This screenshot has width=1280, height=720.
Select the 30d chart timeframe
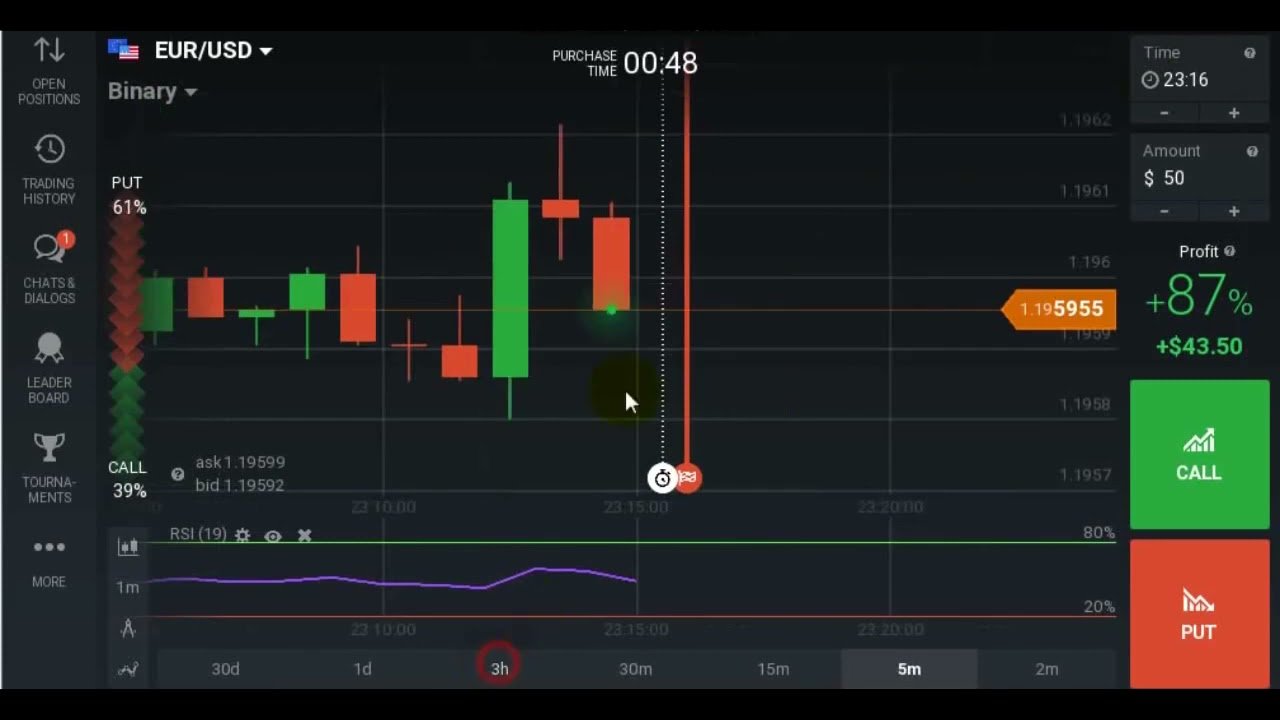point(225,669)
